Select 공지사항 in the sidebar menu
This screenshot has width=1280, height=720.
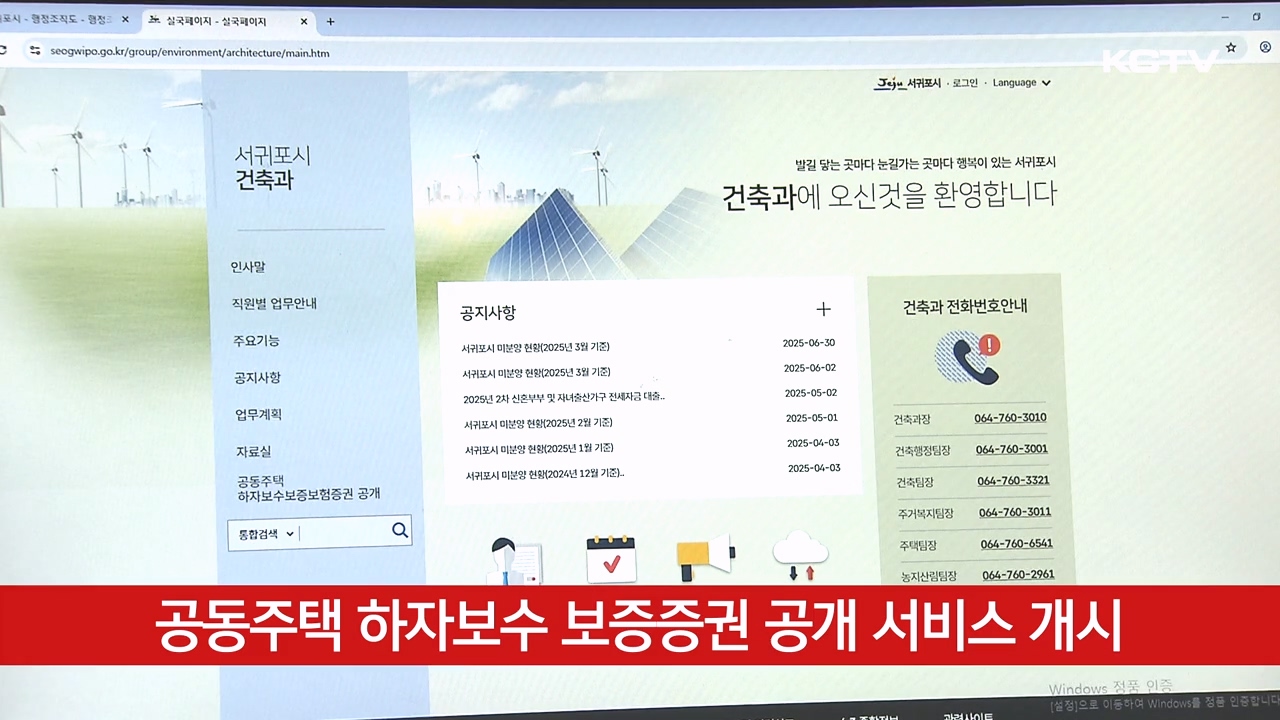[256, 377]
